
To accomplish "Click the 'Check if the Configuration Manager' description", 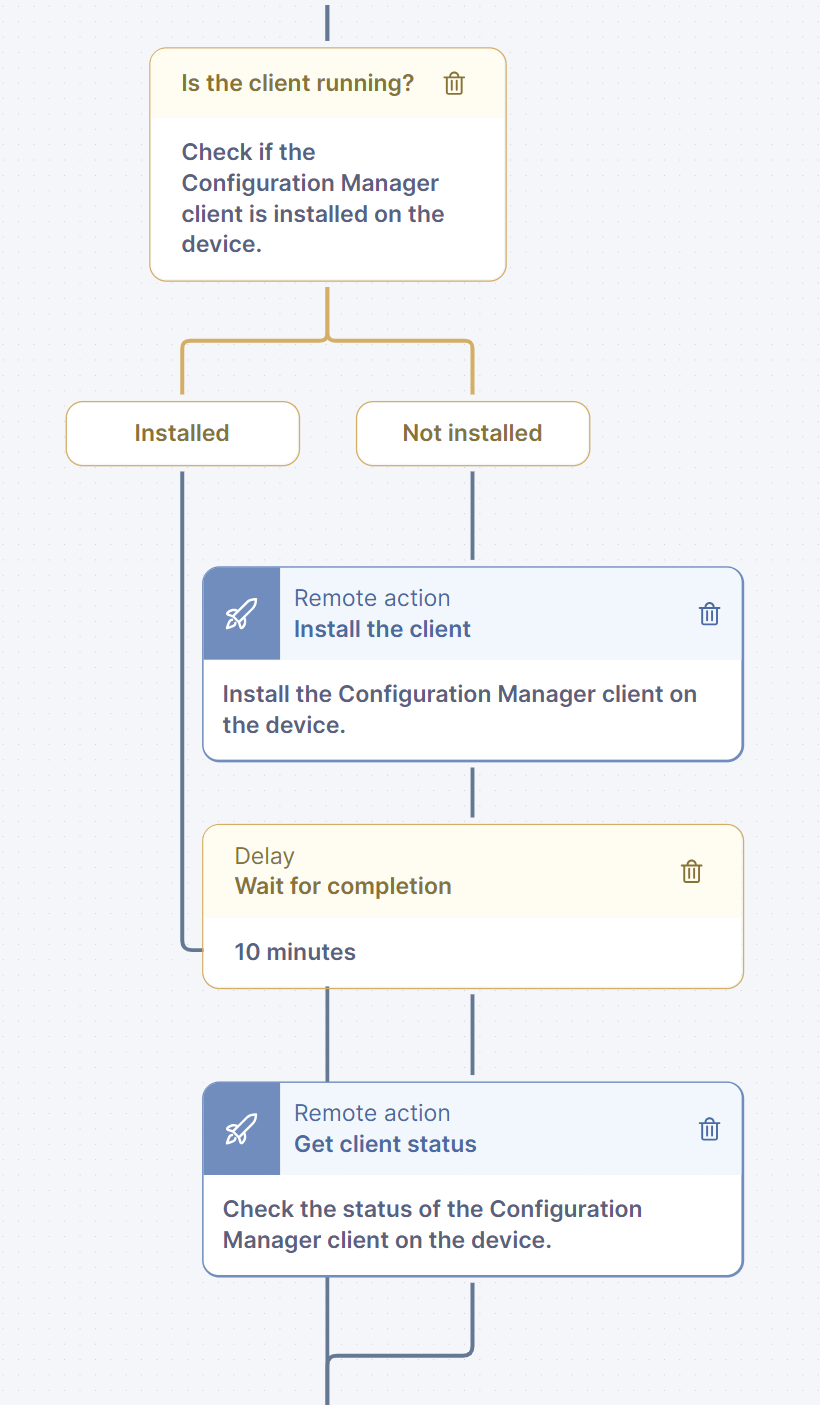I will (x=312, y=198).
